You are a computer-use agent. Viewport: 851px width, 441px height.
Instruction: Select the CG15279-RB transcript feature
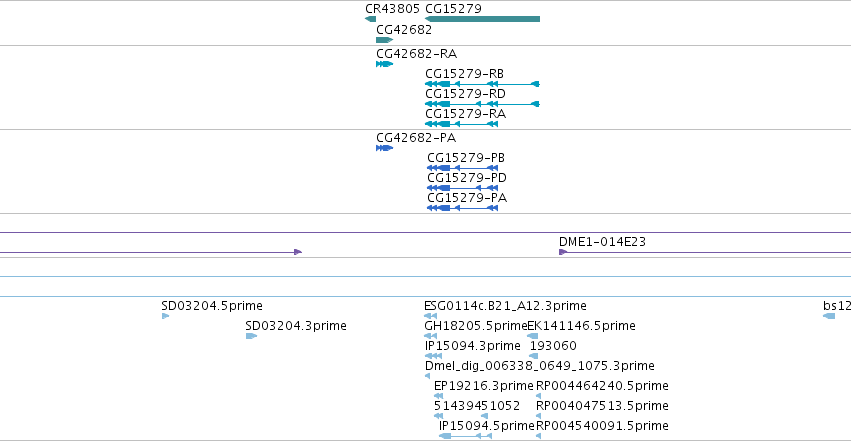482,84
